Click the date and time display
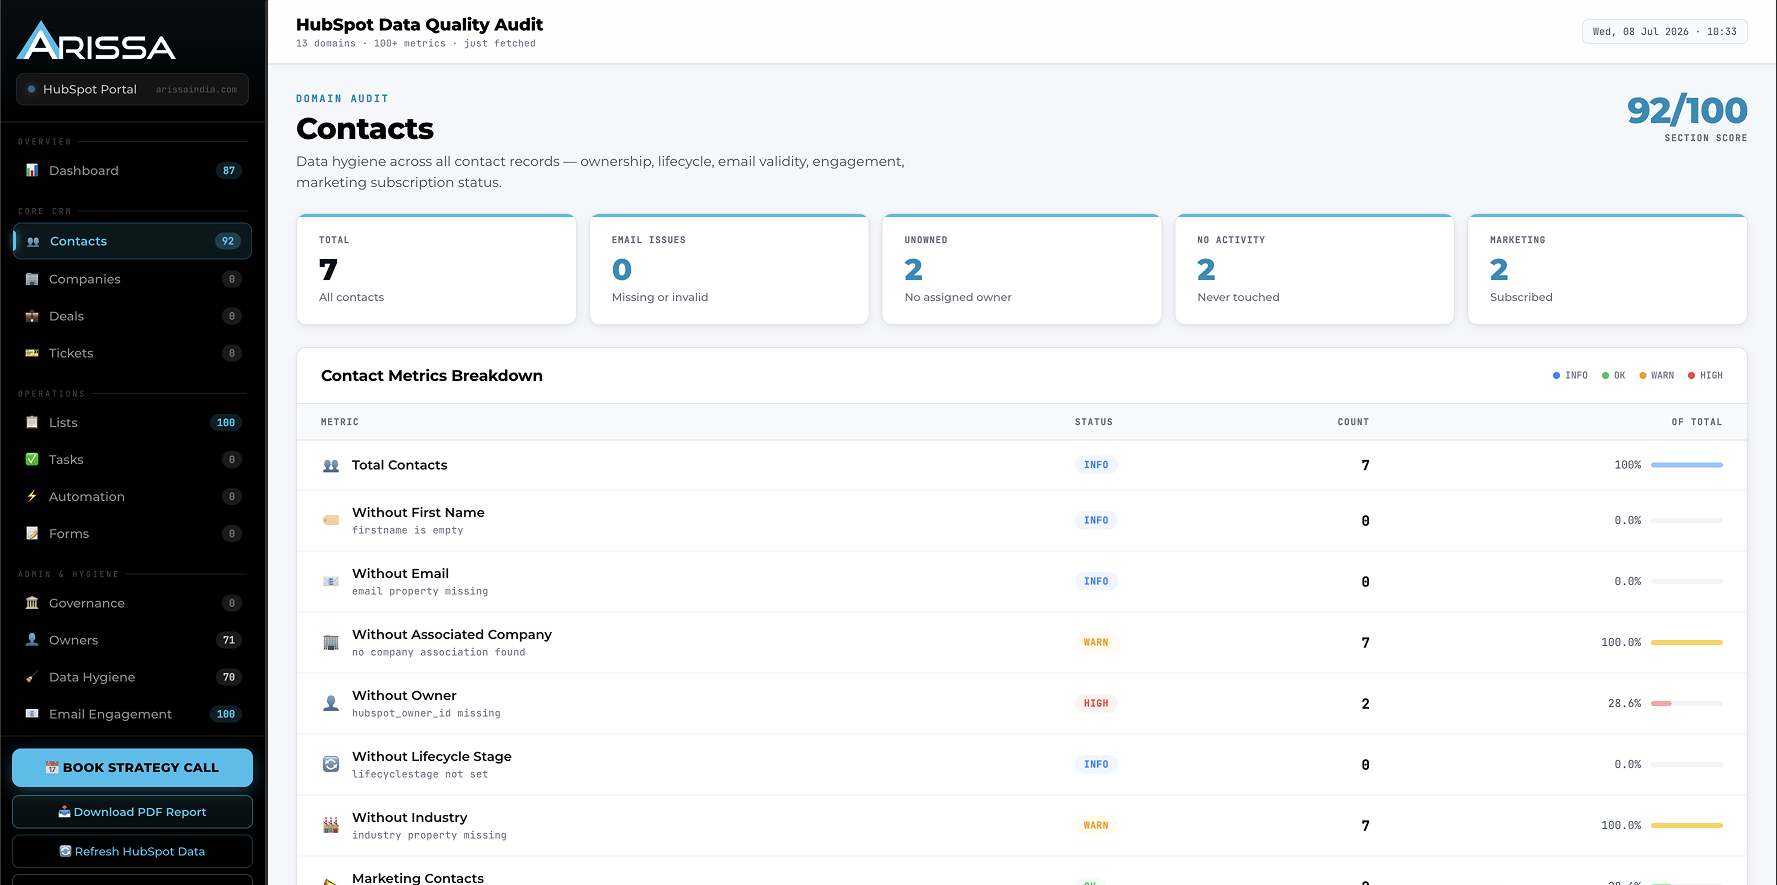The image size is (1777, 885). point(1664,32)
